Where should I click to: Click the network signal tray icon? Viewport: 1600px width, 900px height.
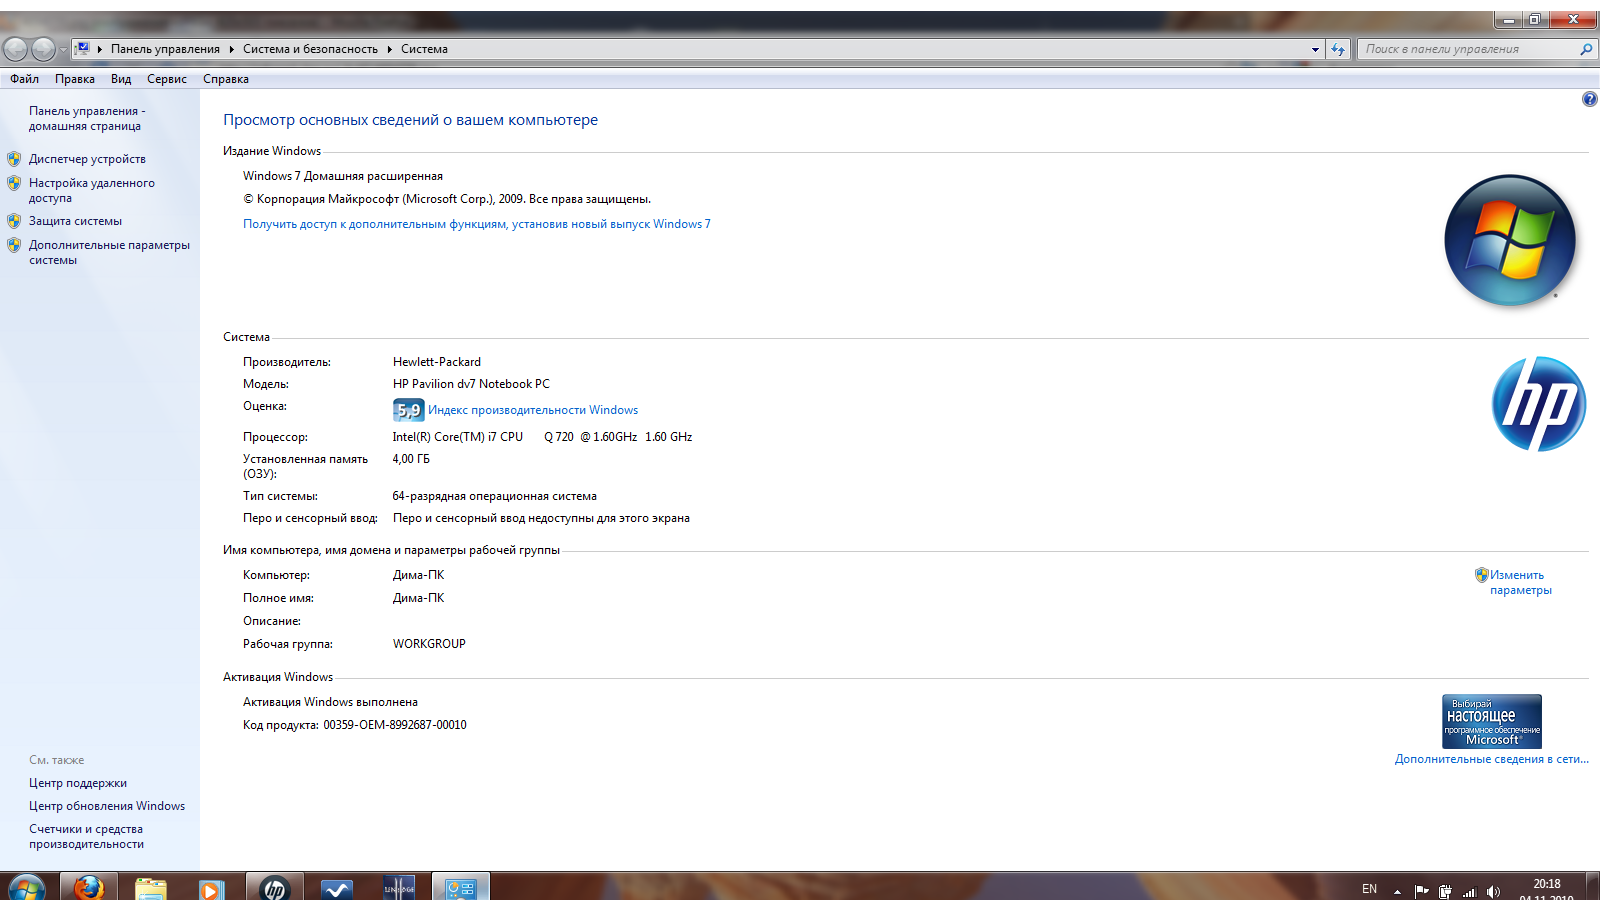coord(1469,891)
